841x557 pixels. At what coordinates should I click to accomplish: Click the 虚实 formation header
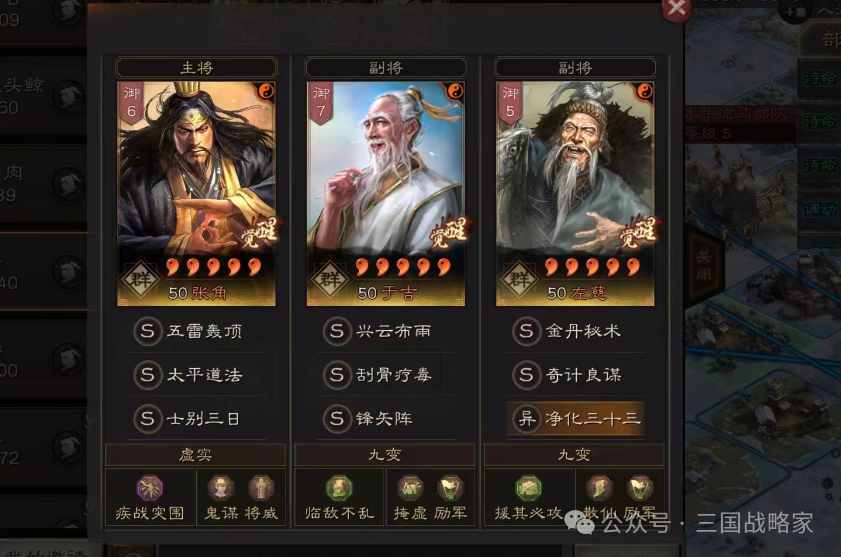(195, 455)
